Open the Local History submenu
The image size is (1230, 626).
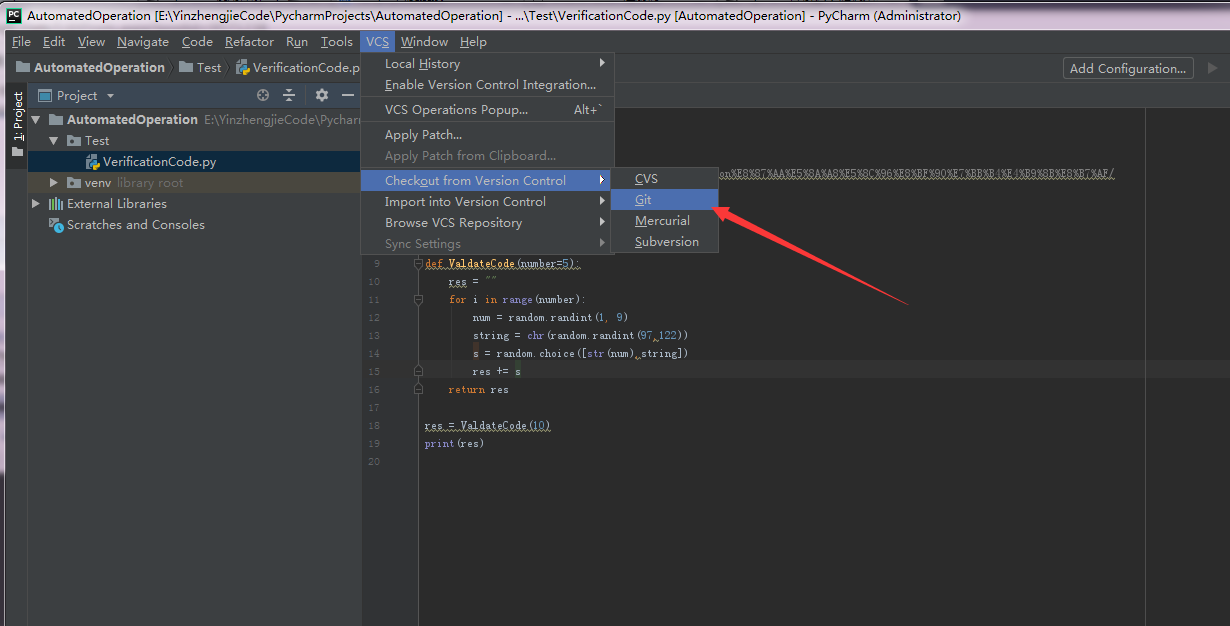coord(487,64)
